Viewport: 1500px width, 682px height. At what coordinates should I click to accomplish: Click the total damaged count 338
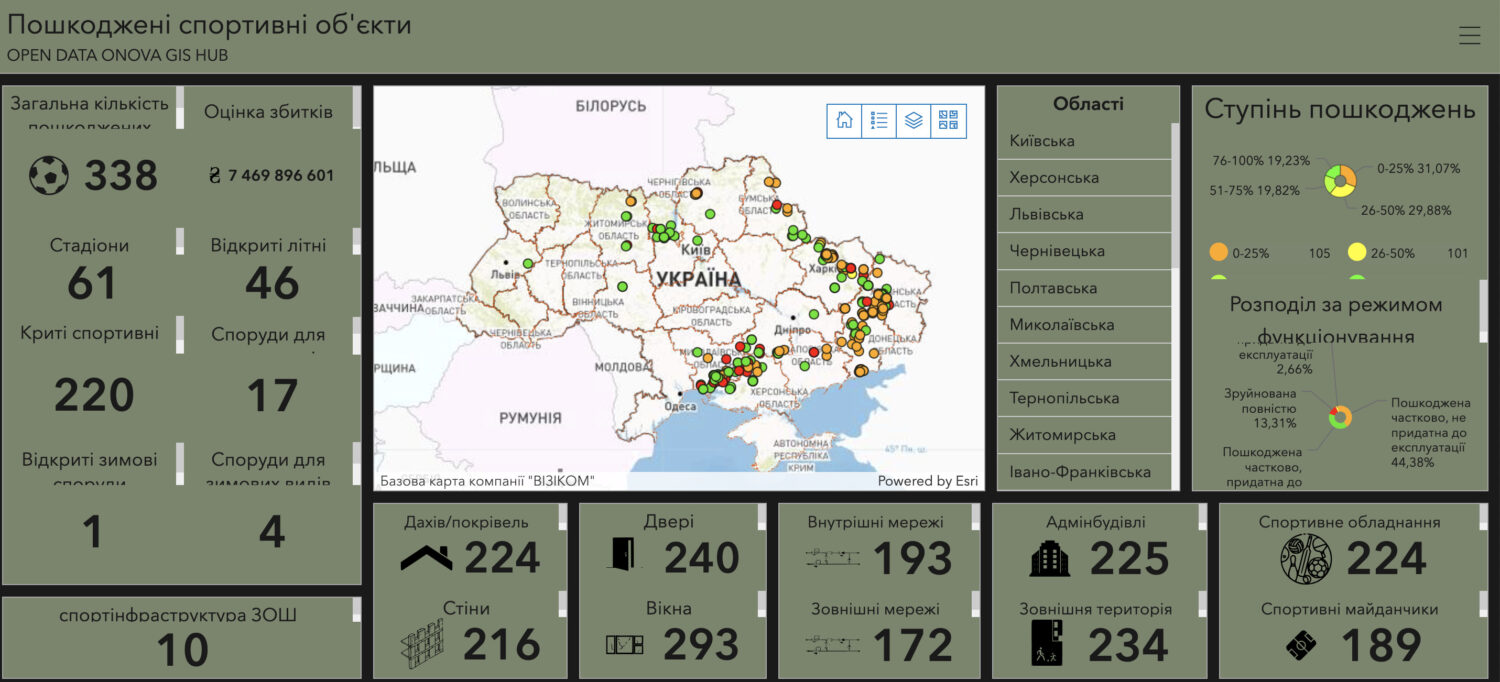pos(121,176)
